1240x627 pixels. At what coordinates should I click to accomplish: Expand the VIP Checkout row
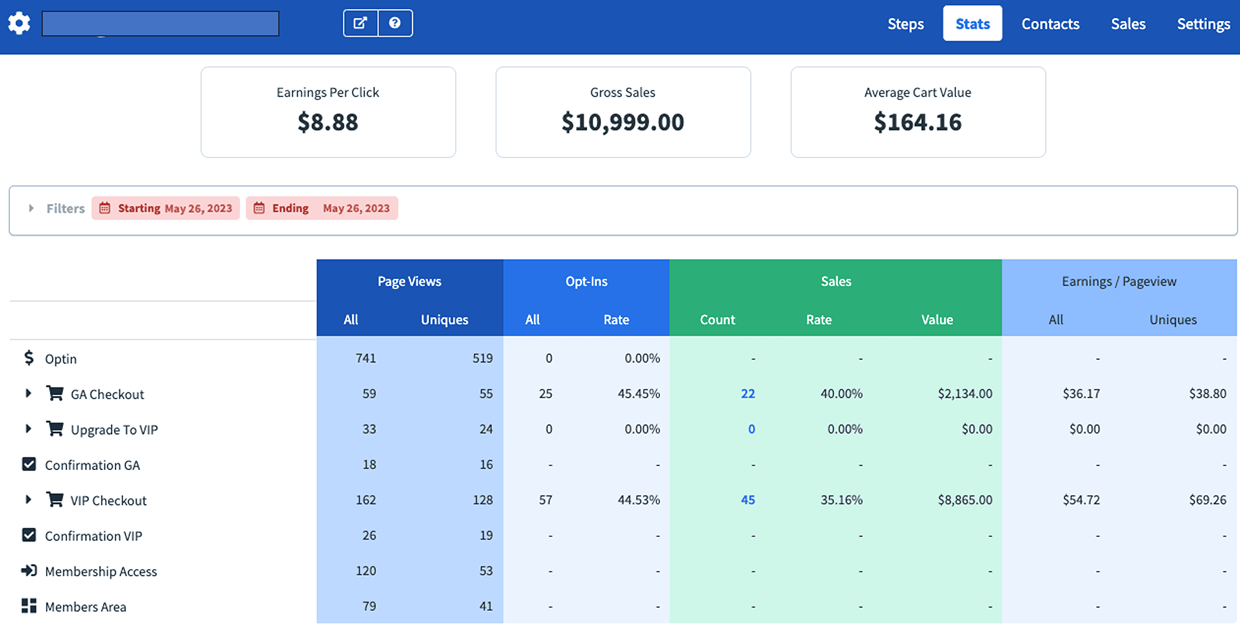29,500
